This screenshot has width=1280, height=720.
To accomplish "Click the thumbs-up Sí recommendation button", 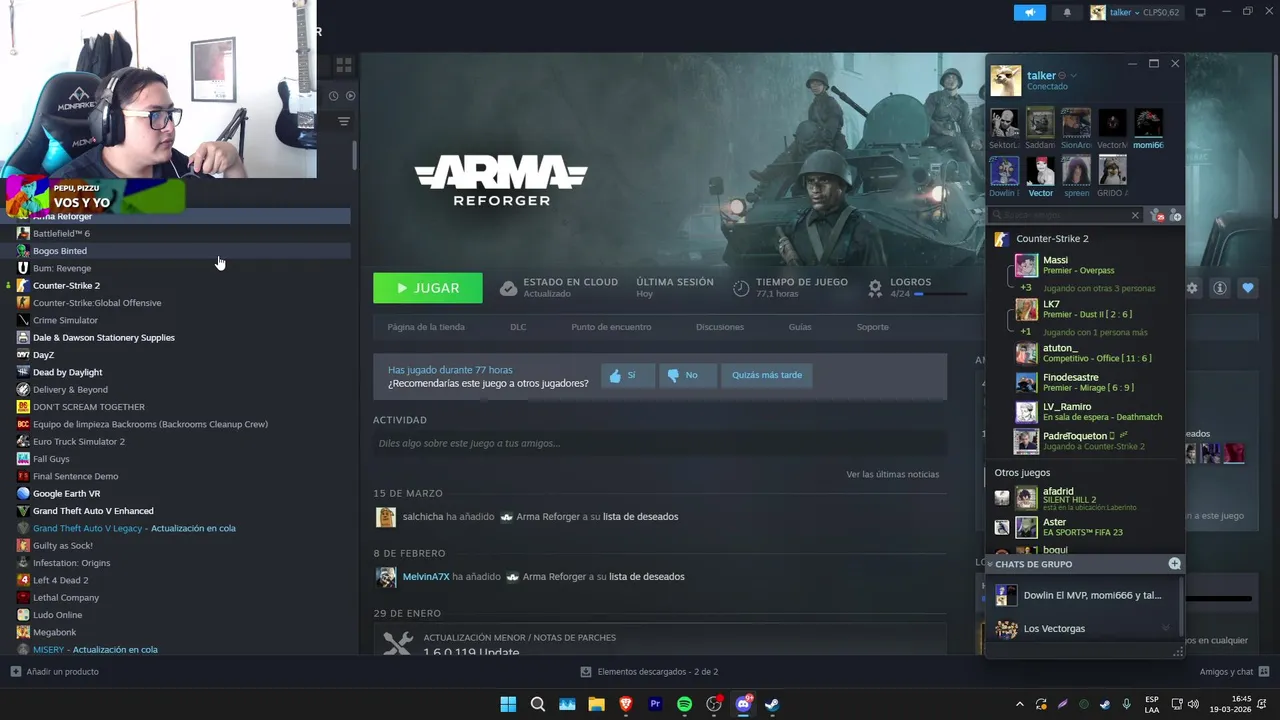I will pyautogui.click(x=628, y=375).
